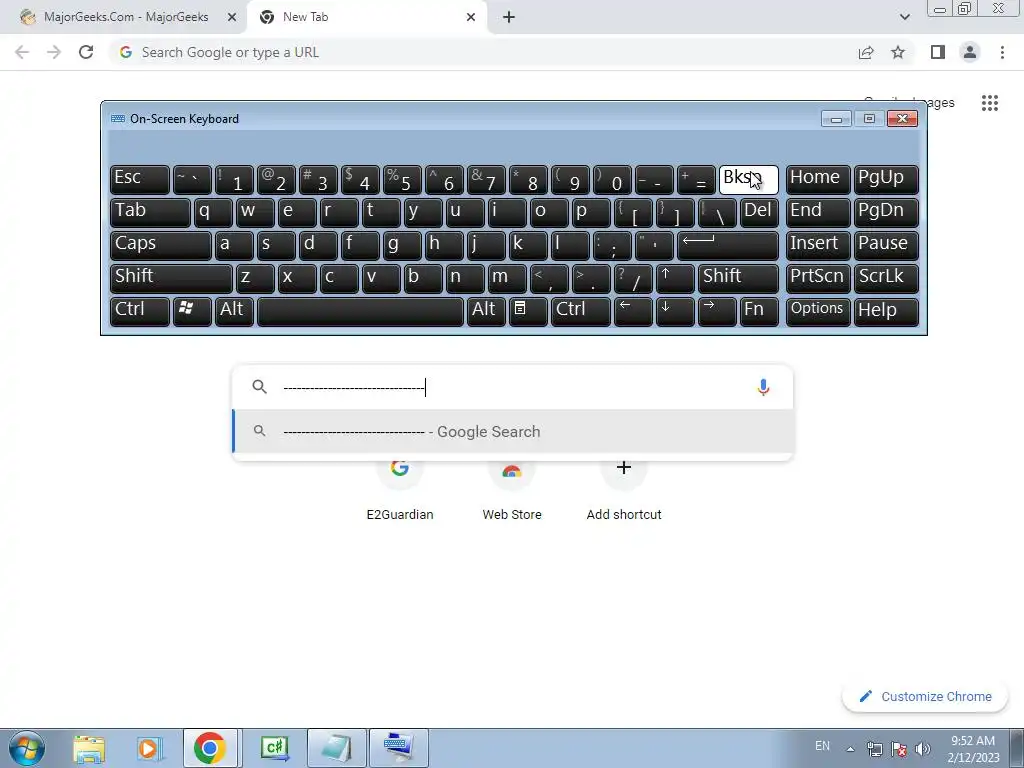Click the Windows logo key
This screenshot has height=768, width=1024.
192,311
